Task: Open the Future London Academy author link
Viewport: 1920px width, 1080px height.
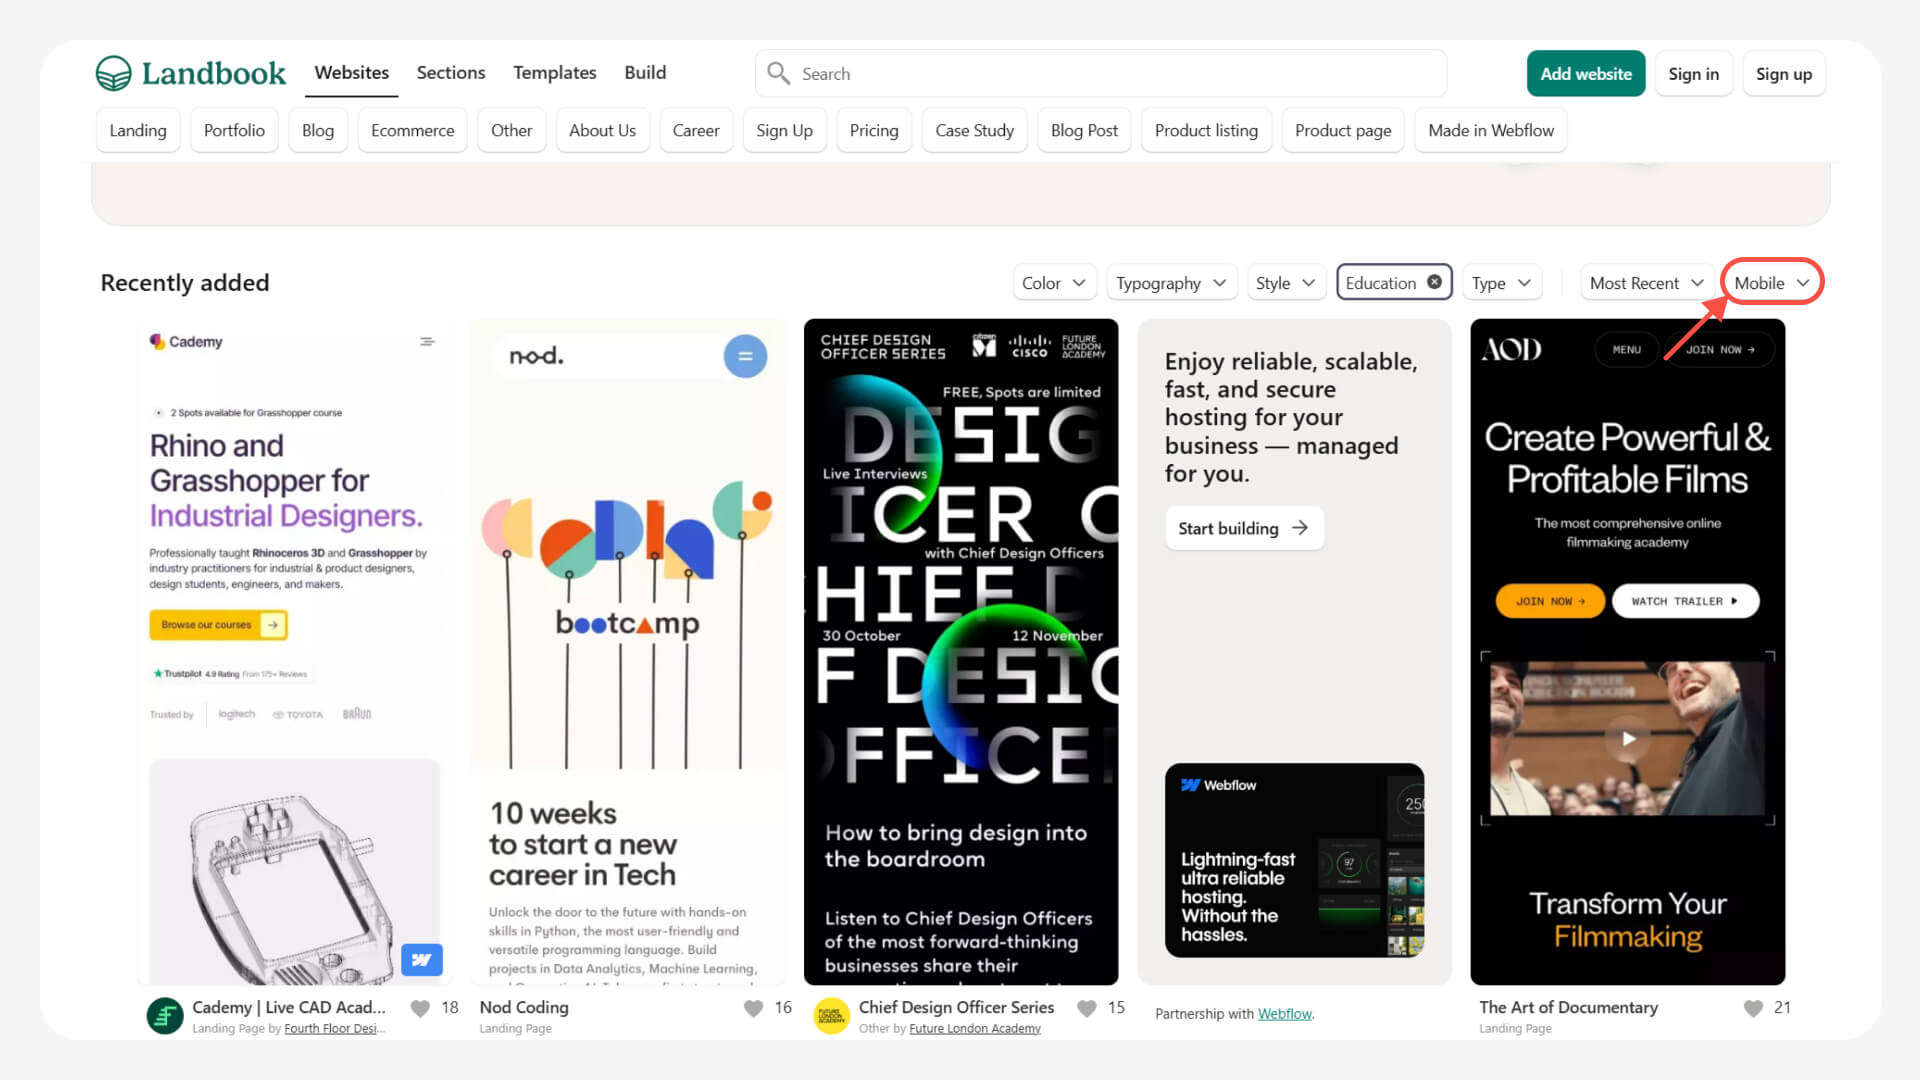Action: tap(975, 1028)
